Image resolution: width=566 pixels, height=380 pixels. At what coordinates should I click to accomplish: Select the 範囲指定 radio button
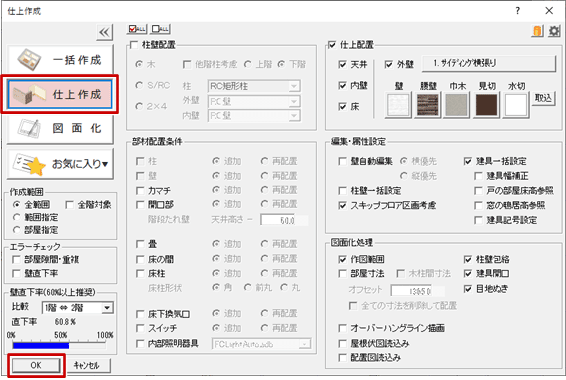pyautogui.click(x=17, y=217)
